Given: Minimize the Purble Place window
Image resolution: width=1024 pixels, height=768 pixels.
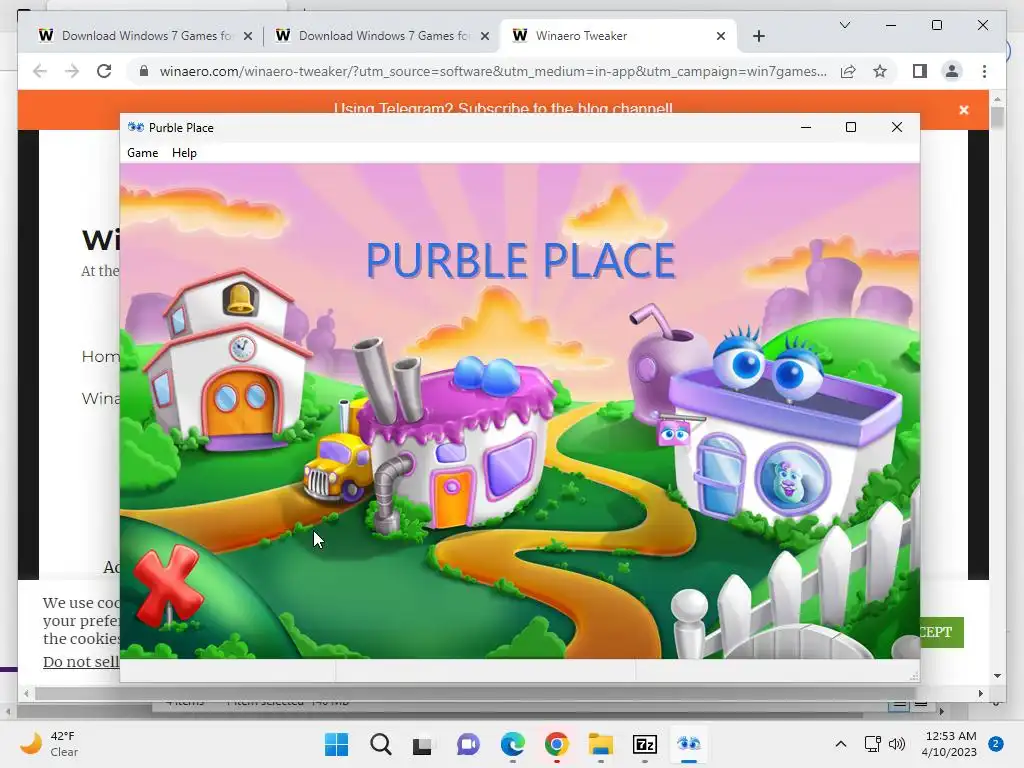Looking at the screenshot, I should pyautogui.click(x=806, y=127).
